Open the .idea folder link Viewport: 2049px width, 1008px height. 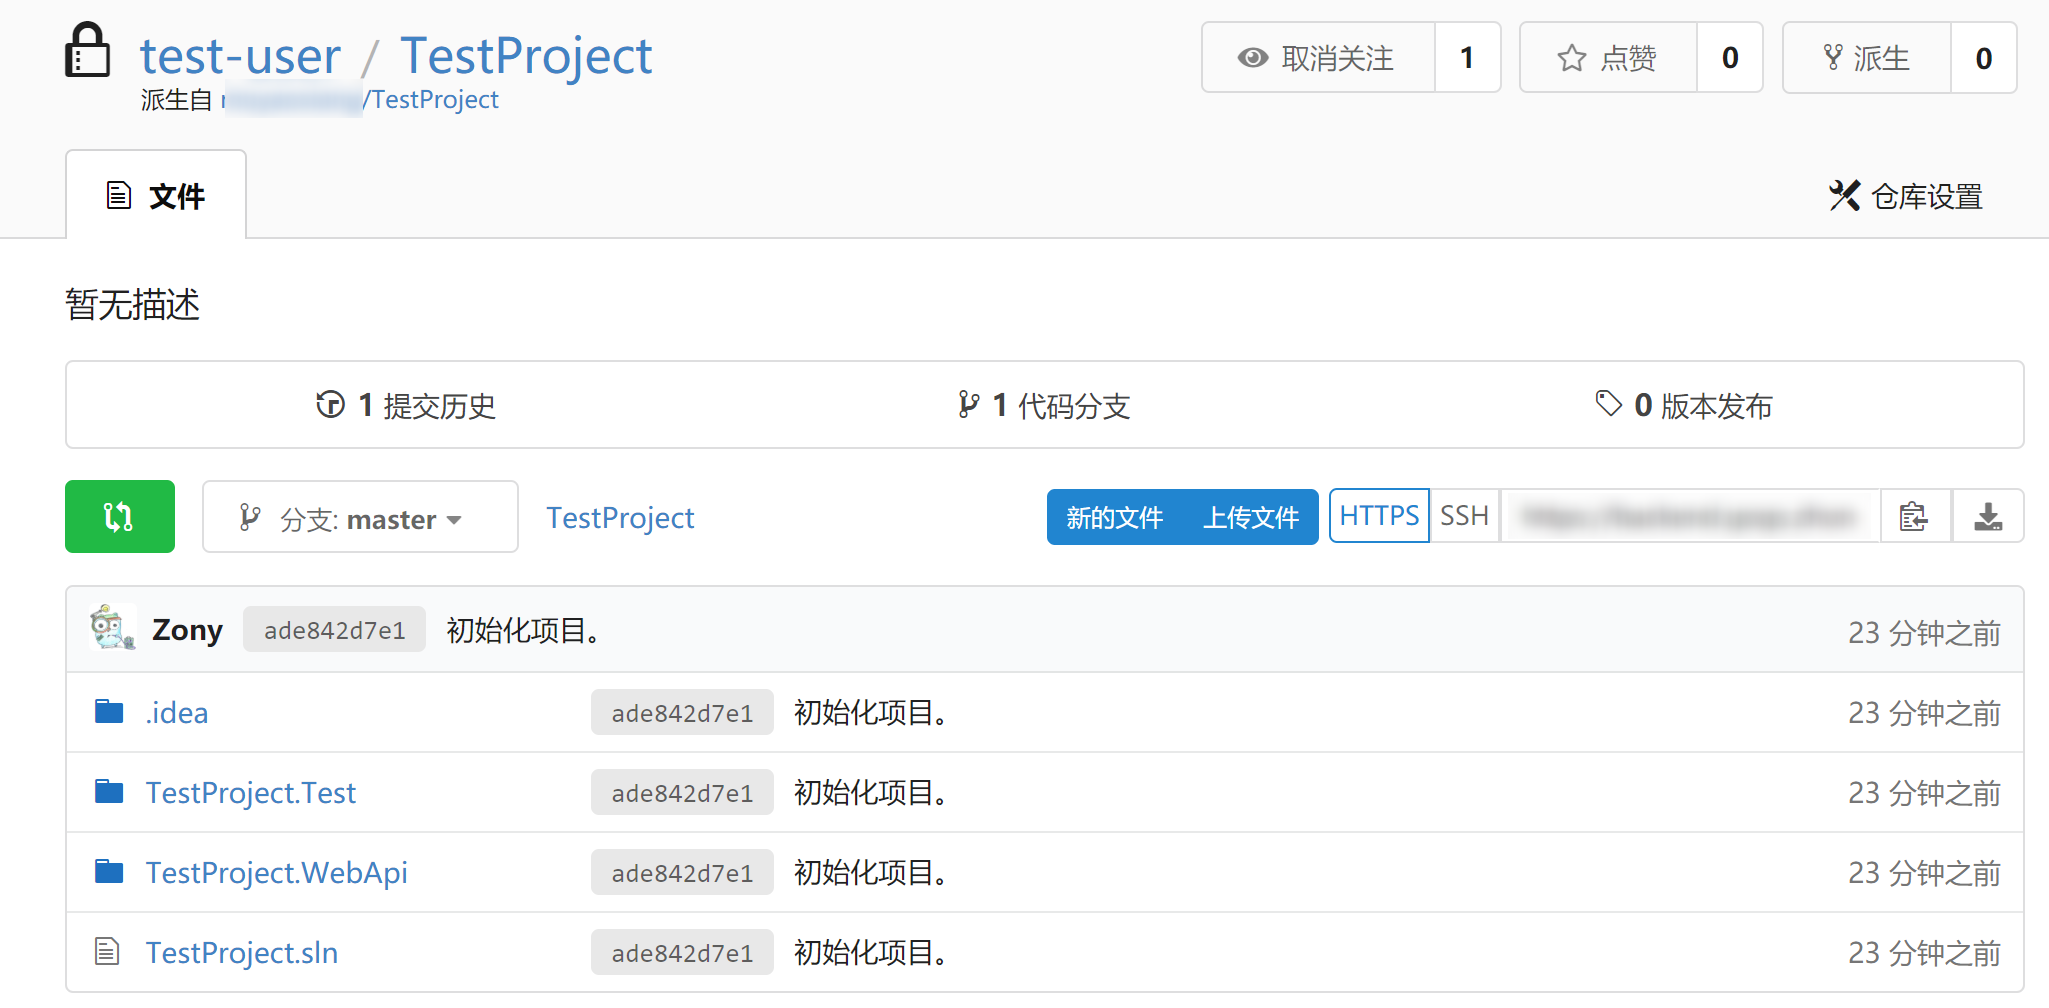click(177, 713)
